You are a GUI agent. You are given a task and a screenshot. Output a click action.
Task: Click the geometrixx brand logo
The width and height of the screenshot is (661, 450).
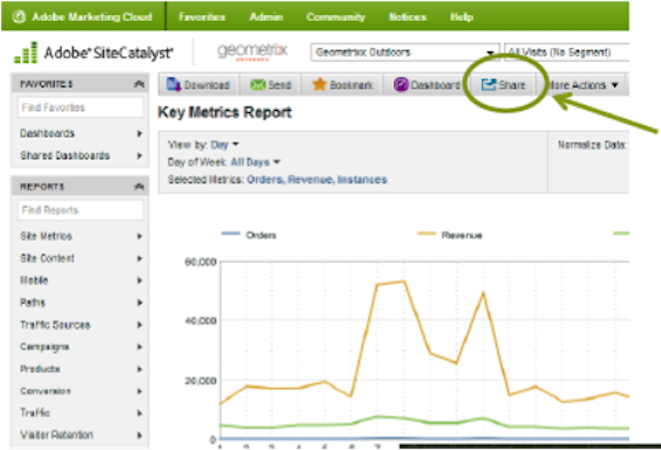click(x=252, y=52)
